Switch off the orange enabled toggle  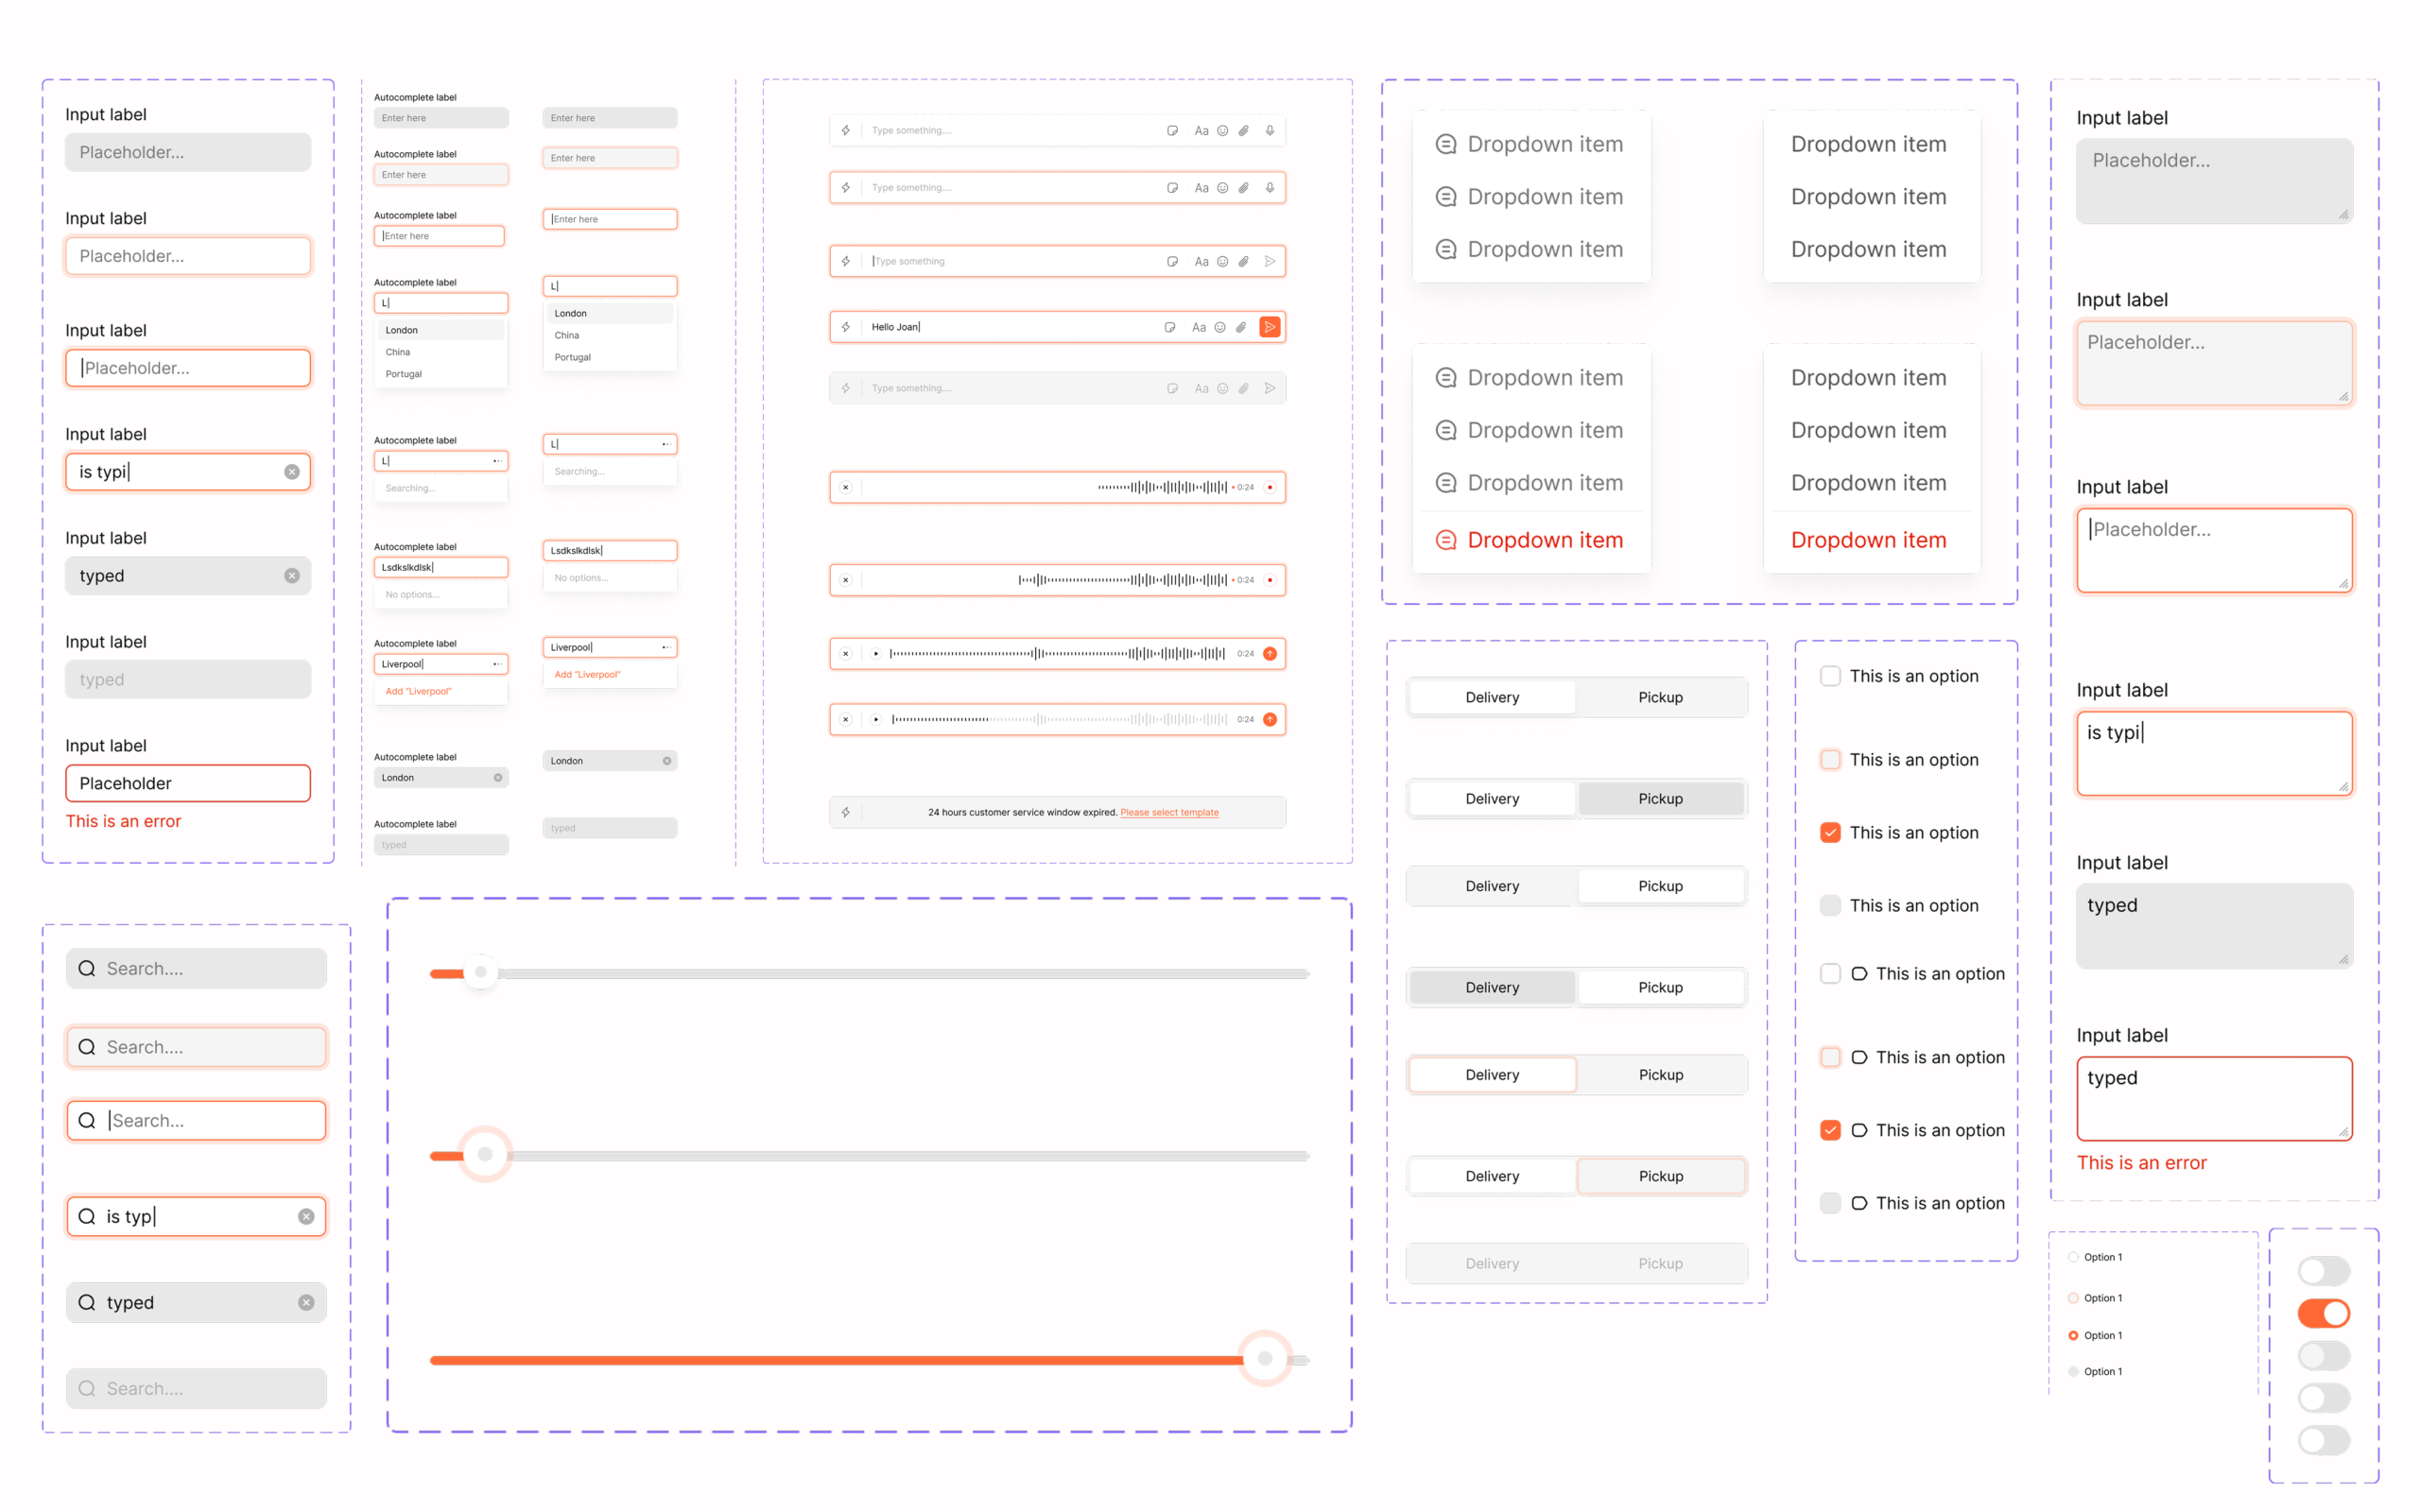(x=2324, y=1313)
